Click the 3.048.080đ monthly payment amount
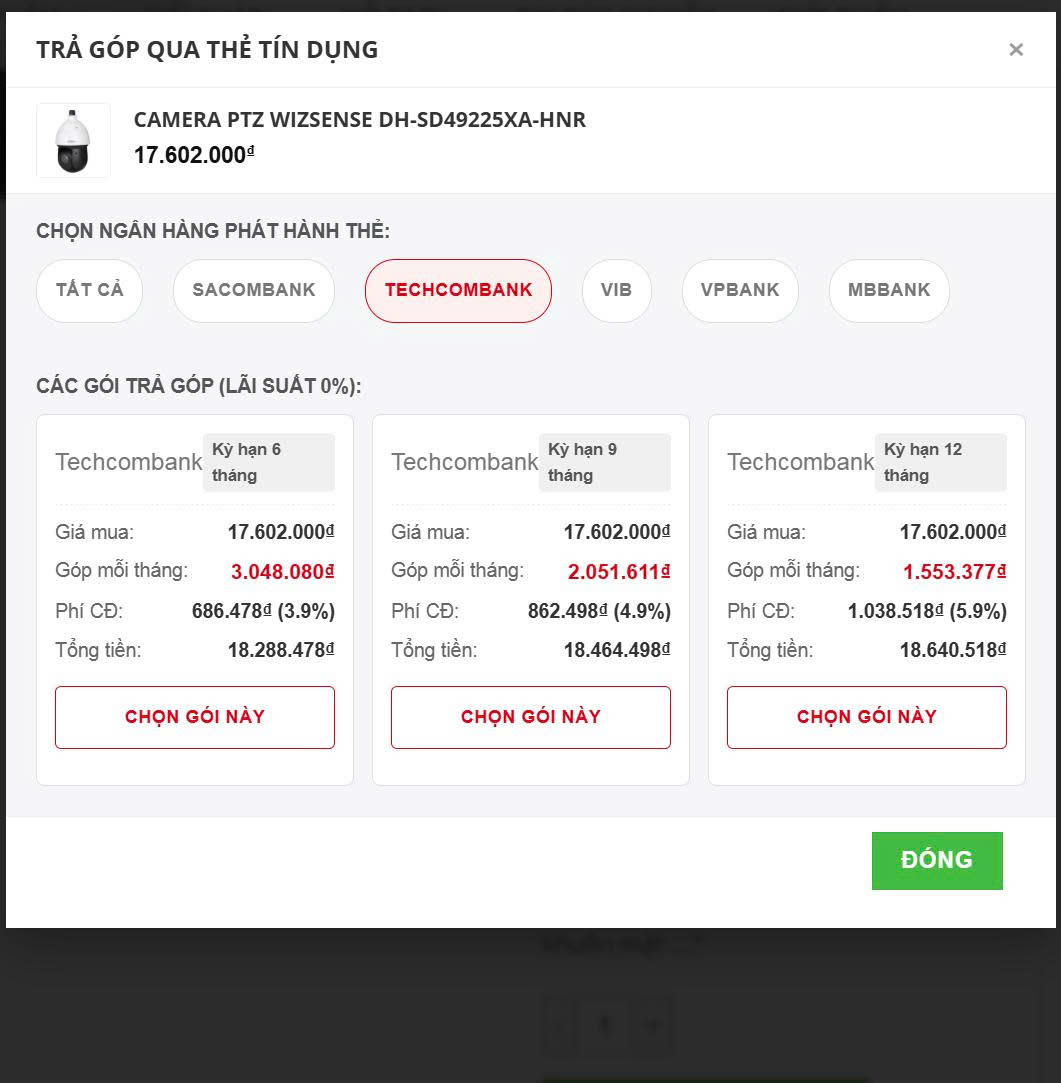Viewport: 1061px width, 1083px height. 282,572
